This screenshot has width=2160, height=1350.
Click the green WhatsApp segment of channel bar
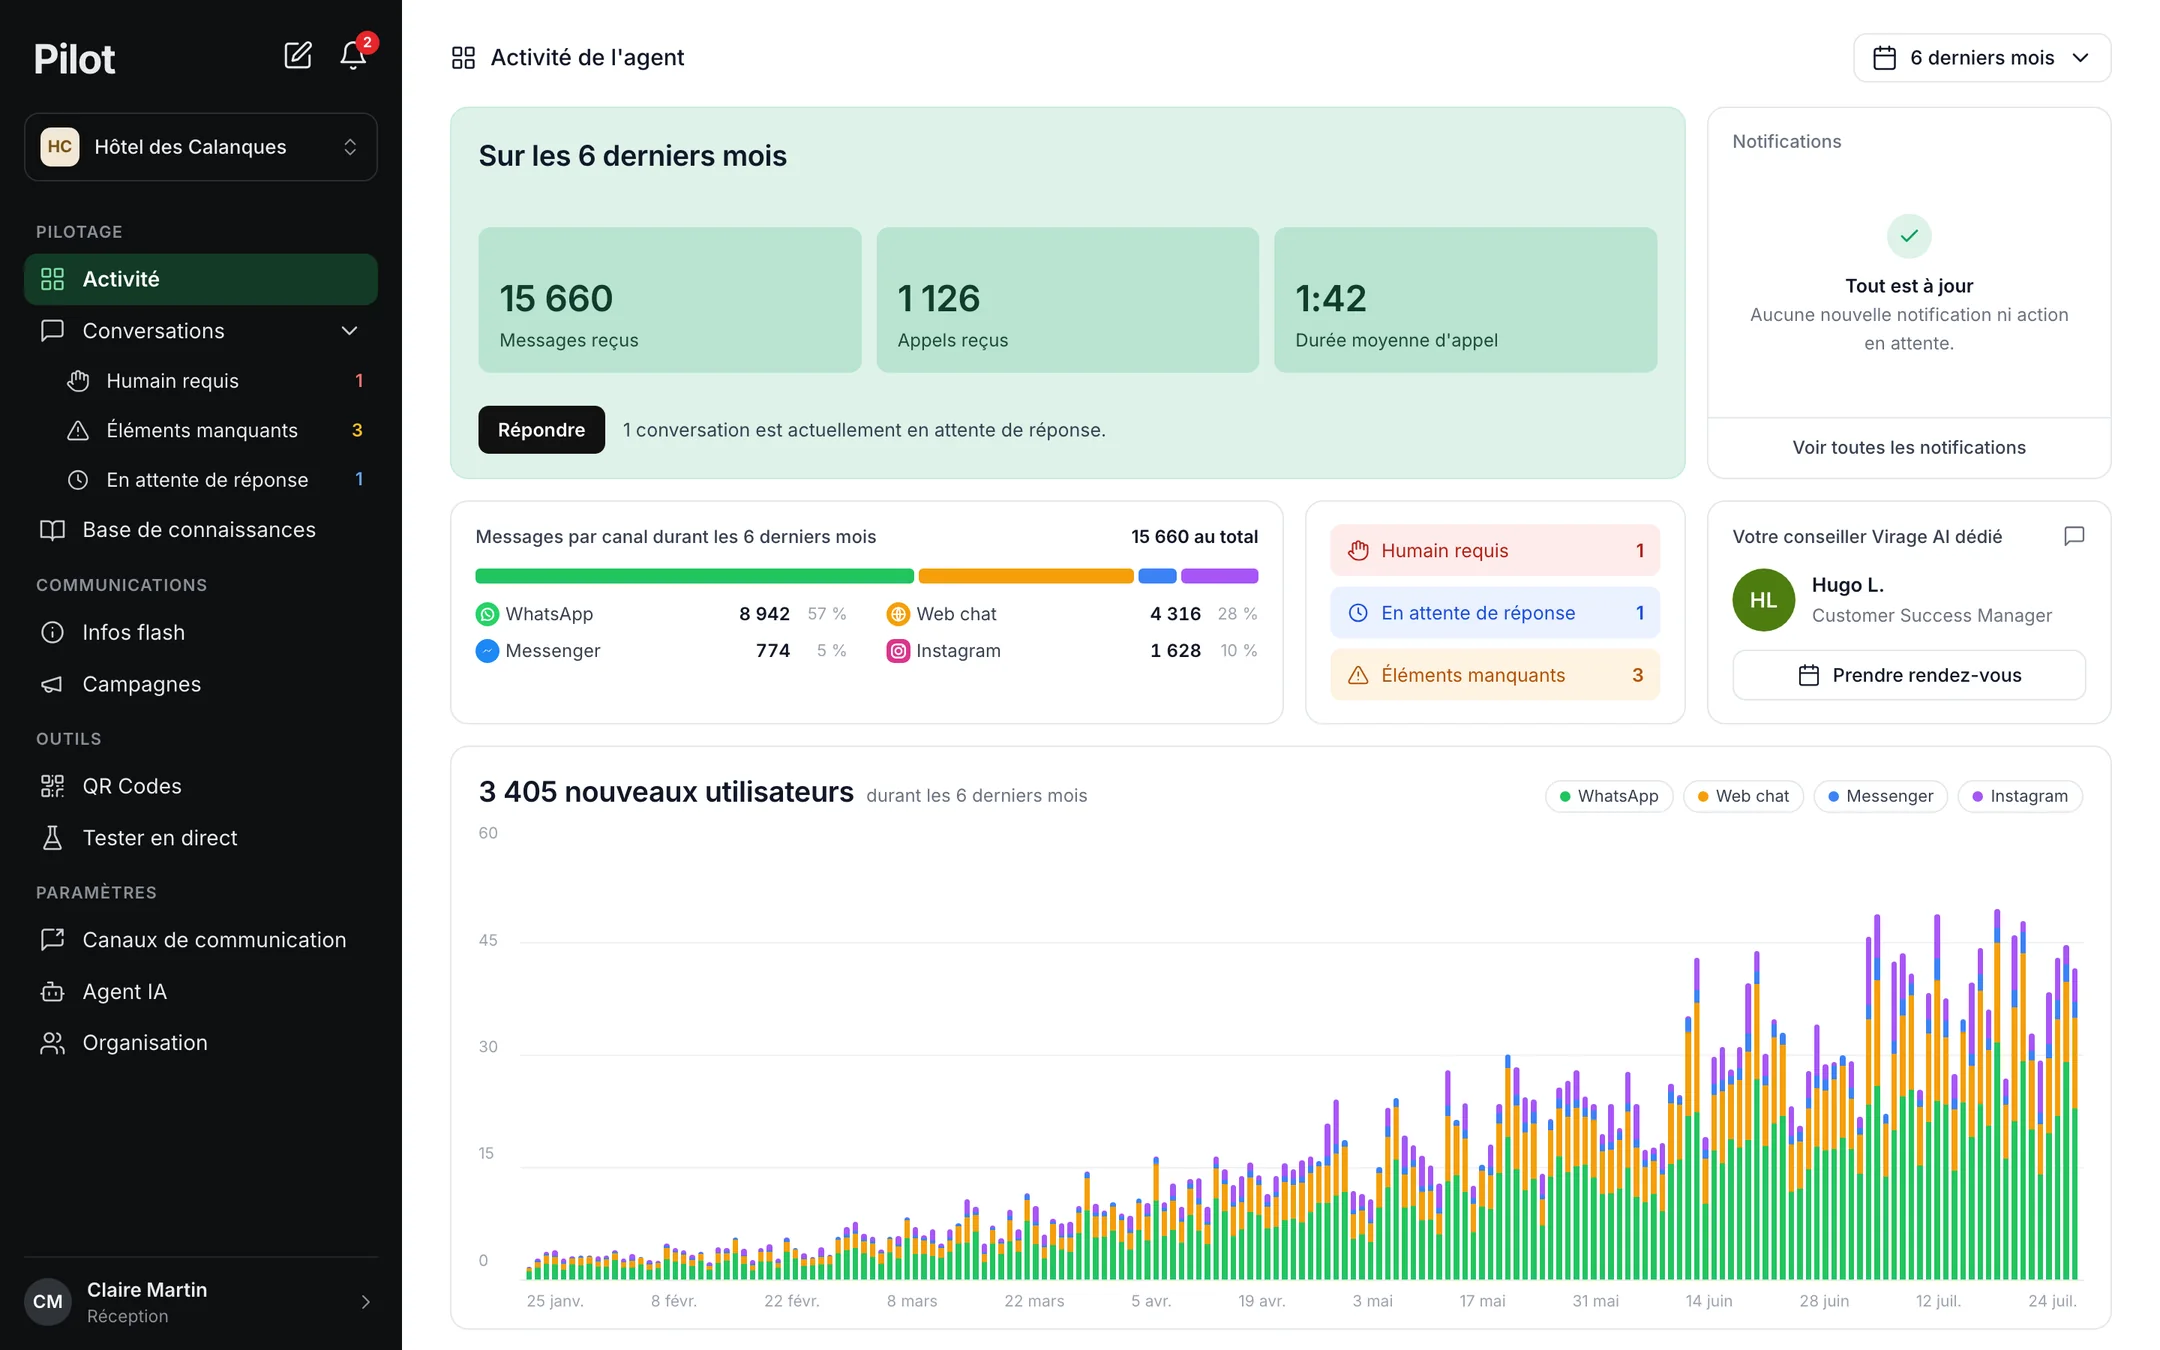point(694,576)
